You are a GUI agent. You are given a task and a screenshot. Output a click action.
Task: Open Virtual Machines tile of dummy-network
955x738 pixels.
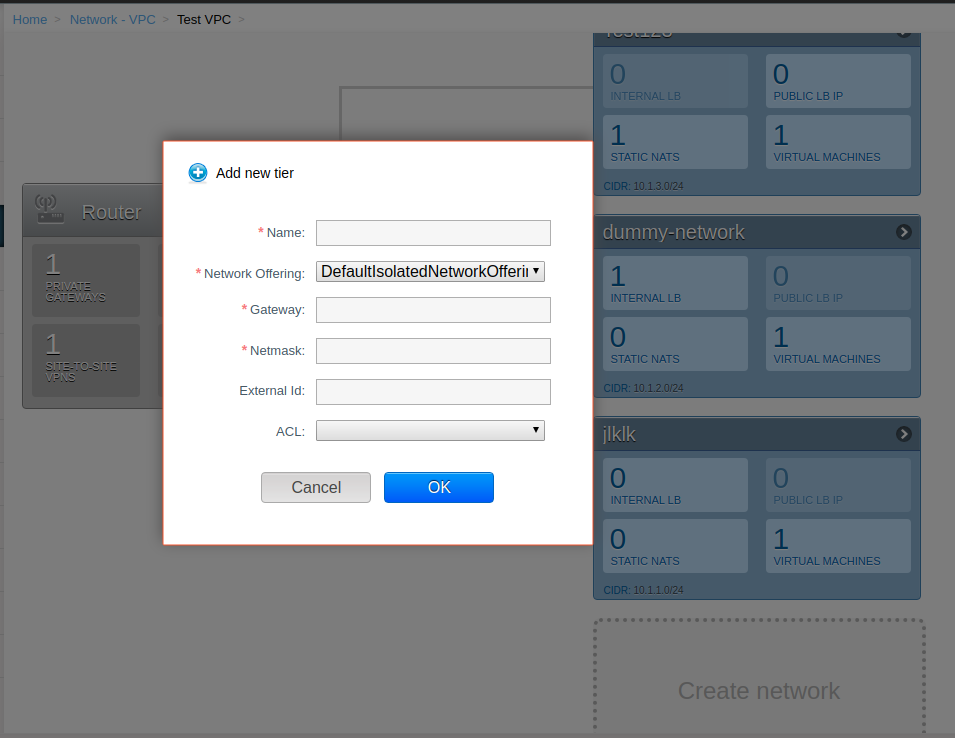(x=838, y=344)
